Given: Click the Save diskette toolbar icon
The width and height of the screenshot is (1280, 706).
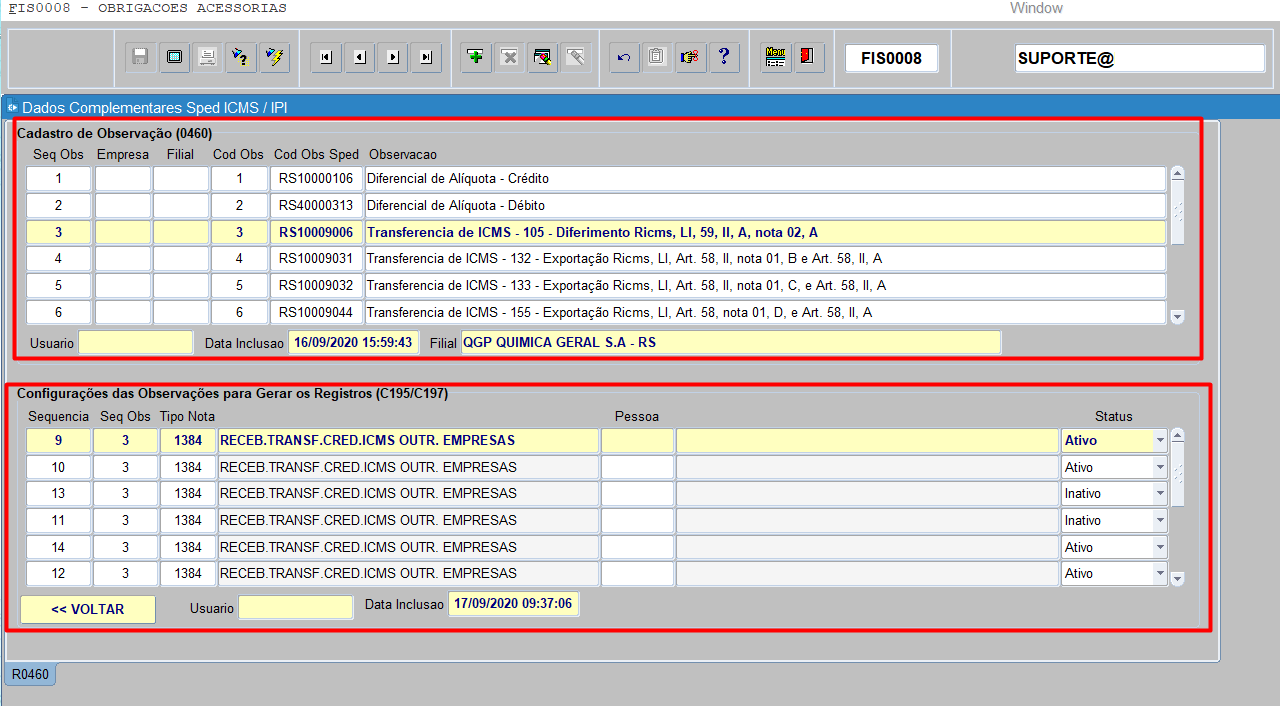Looking at the screenshot, I should (x=141, y=57).
